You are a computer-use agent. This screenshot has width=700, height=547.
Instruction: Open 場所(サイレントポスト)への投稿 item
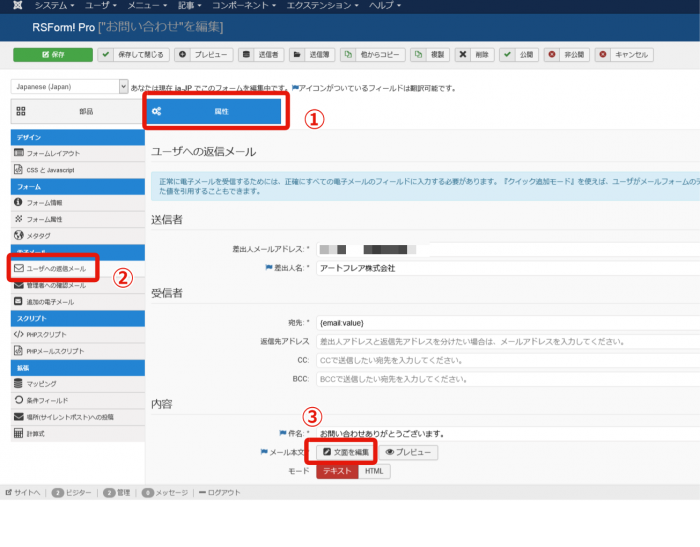click(x=78, y=417)
